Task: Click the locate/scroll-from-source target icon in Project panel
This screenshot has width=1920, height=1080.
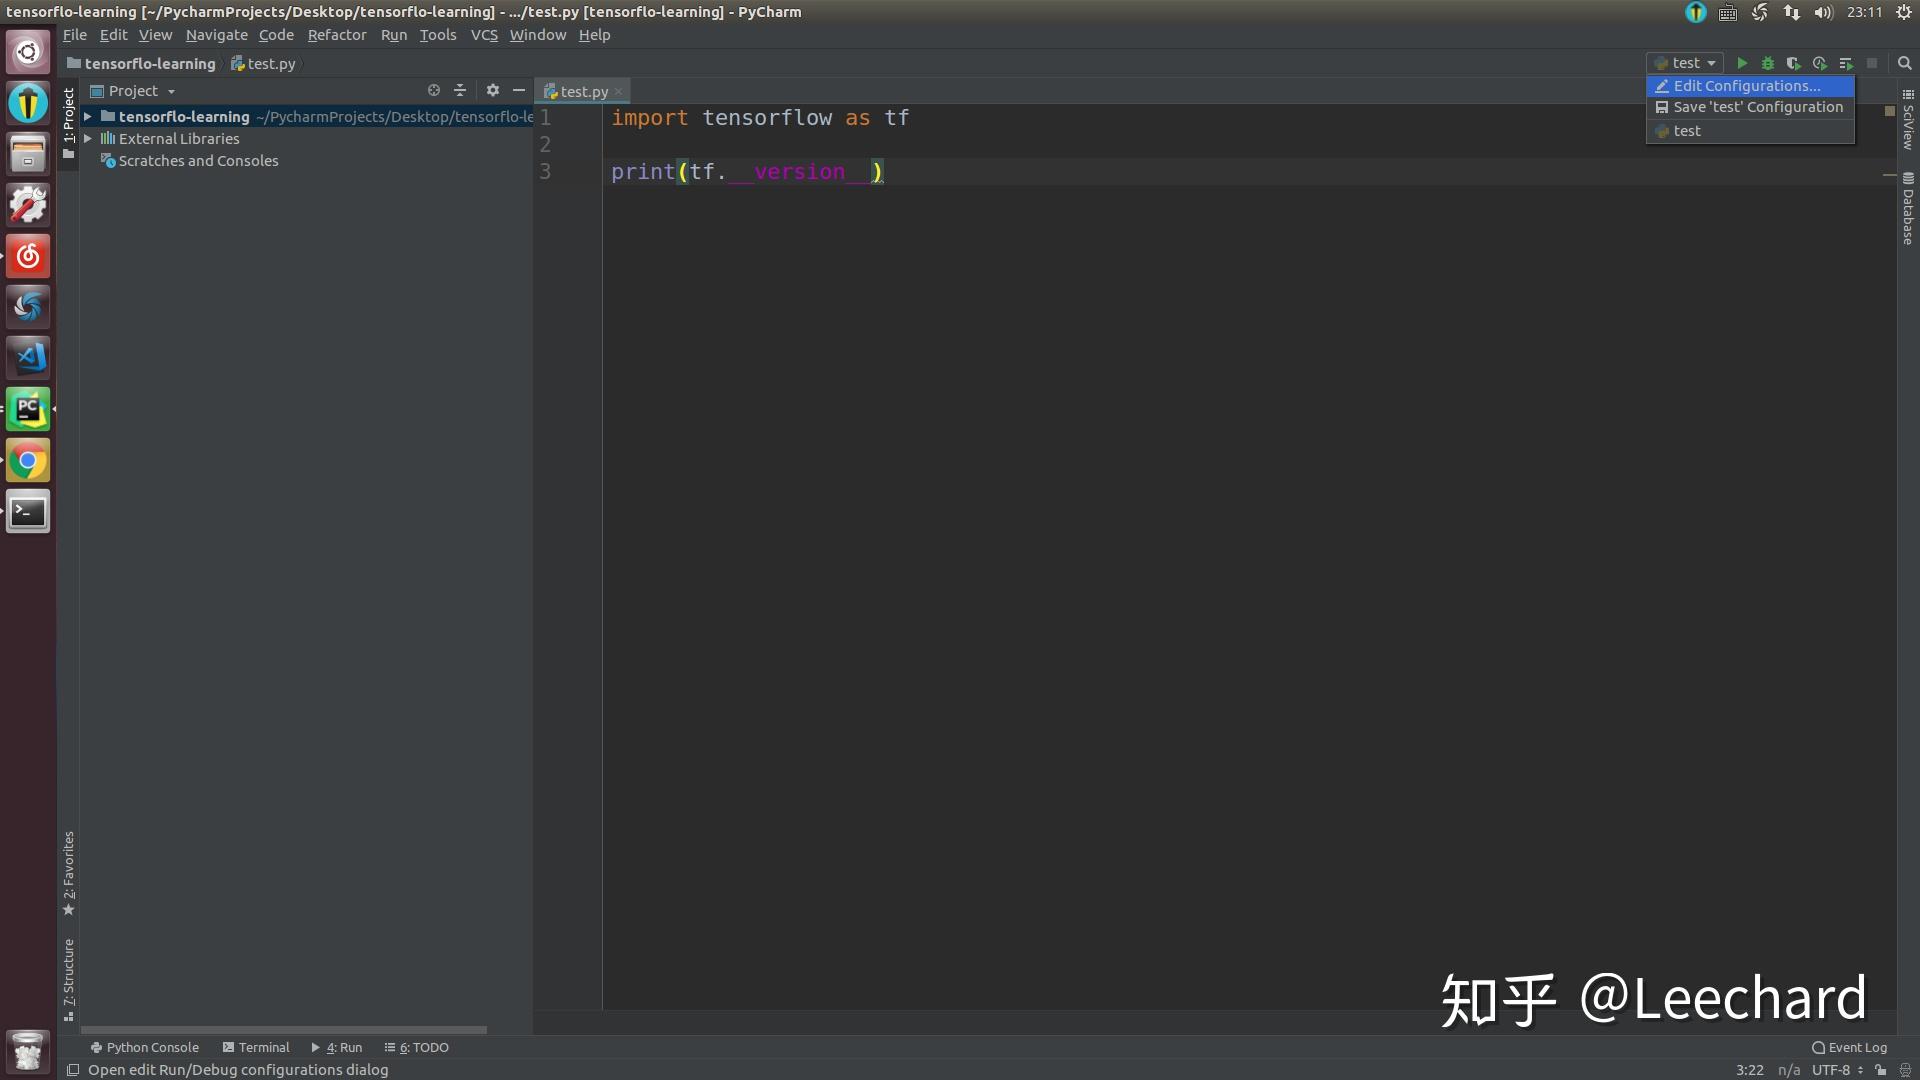Action: click(x=434, y=90)
